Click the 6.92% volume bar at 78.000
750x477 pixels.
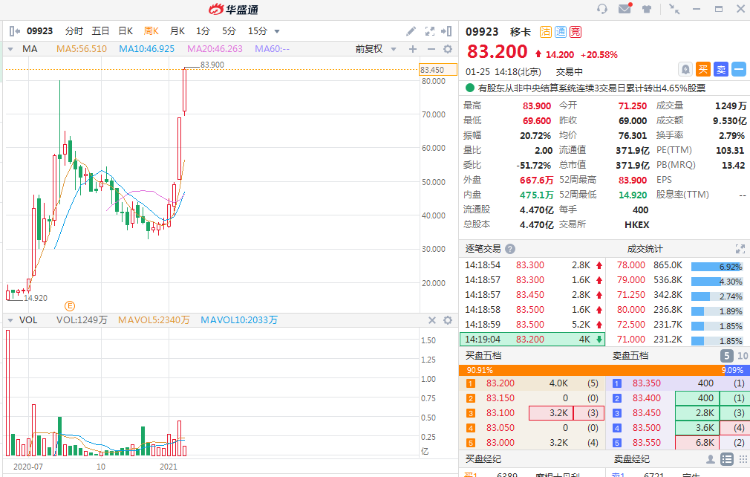coord(717,266)
